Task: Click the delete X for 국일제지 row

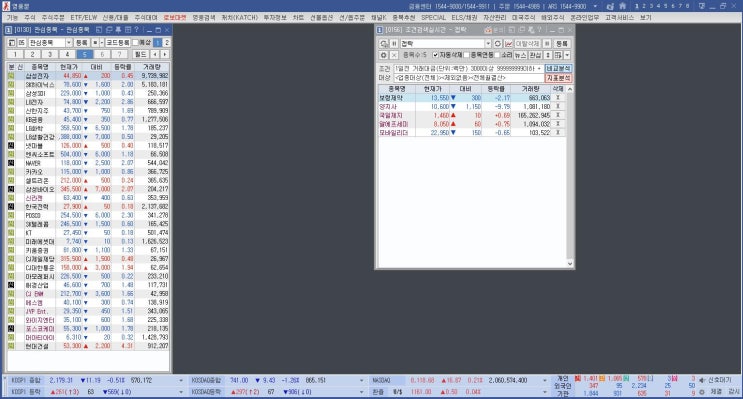Action: click(x=558, y=115)
